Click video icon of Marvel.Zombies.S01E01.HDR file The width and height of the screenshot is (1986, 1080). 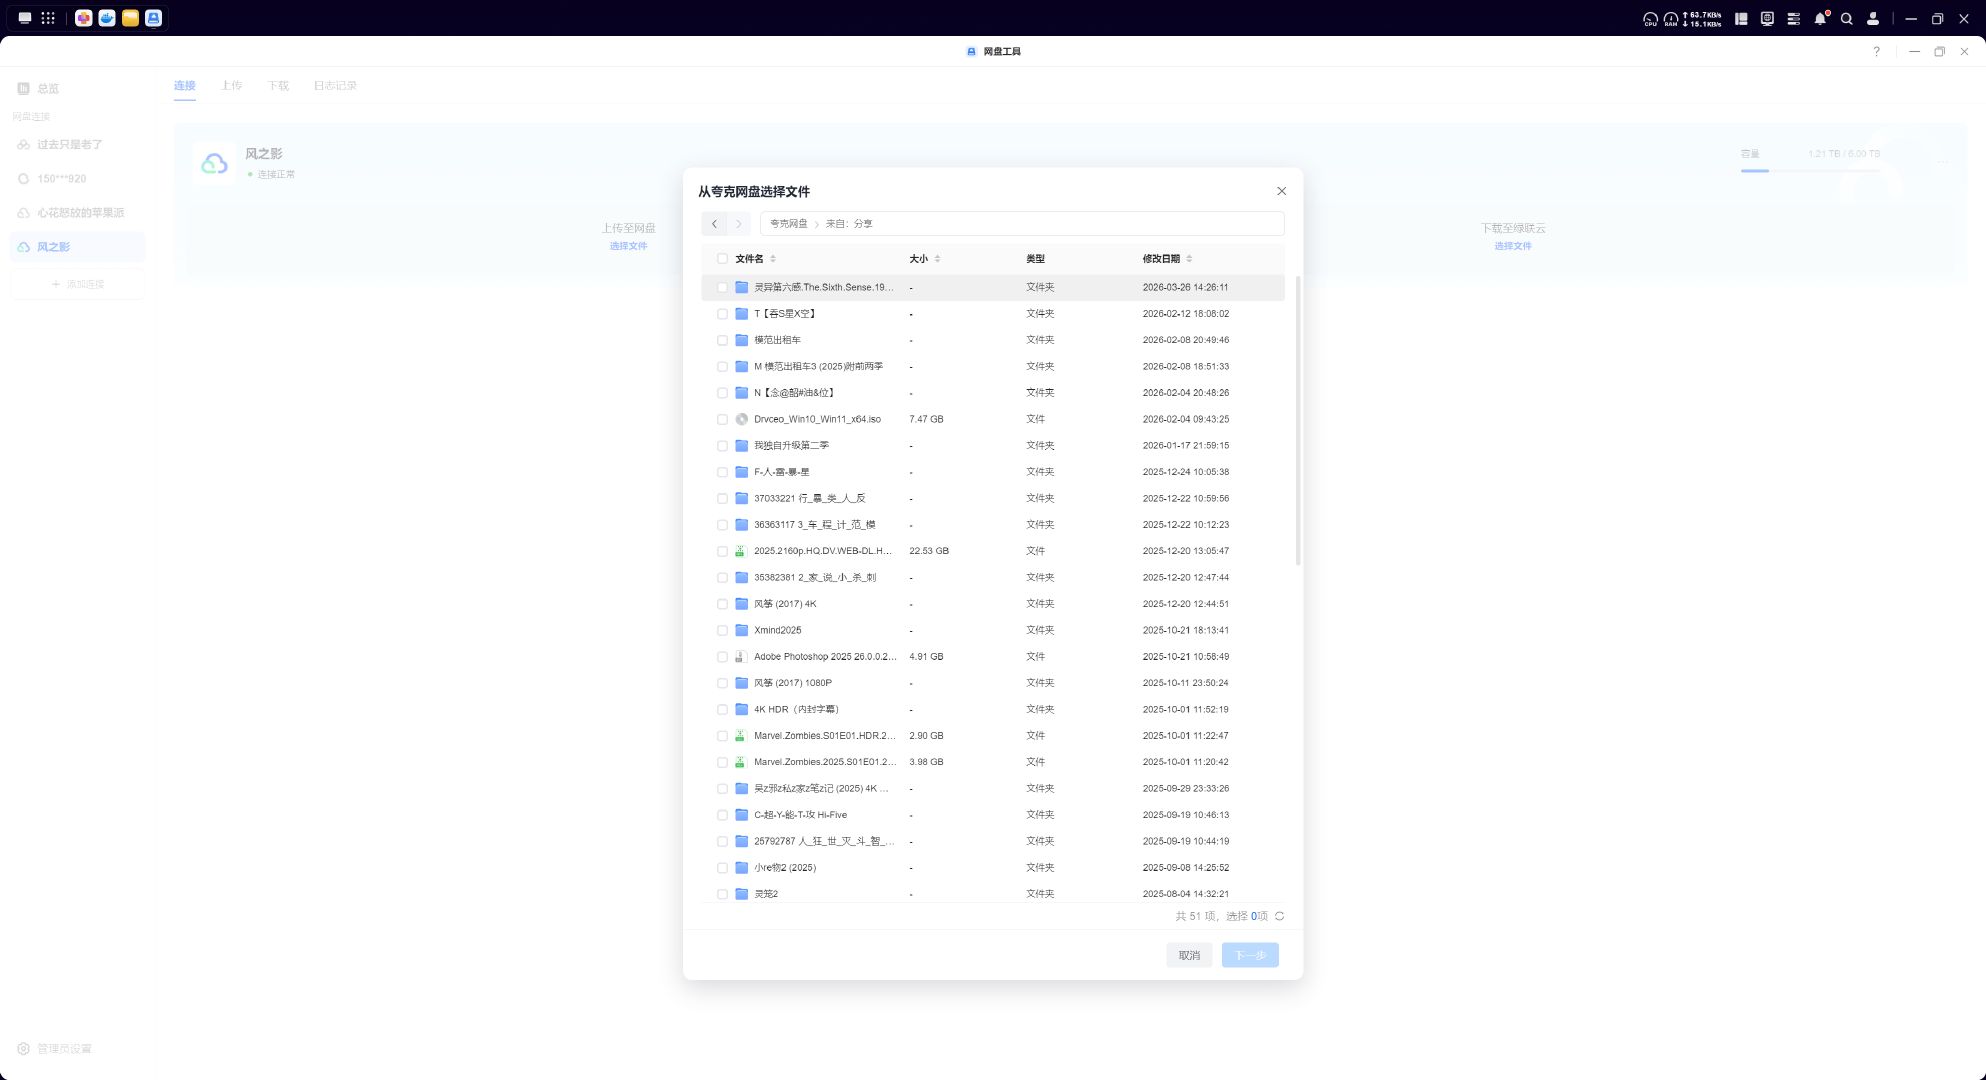click(741, 736)
